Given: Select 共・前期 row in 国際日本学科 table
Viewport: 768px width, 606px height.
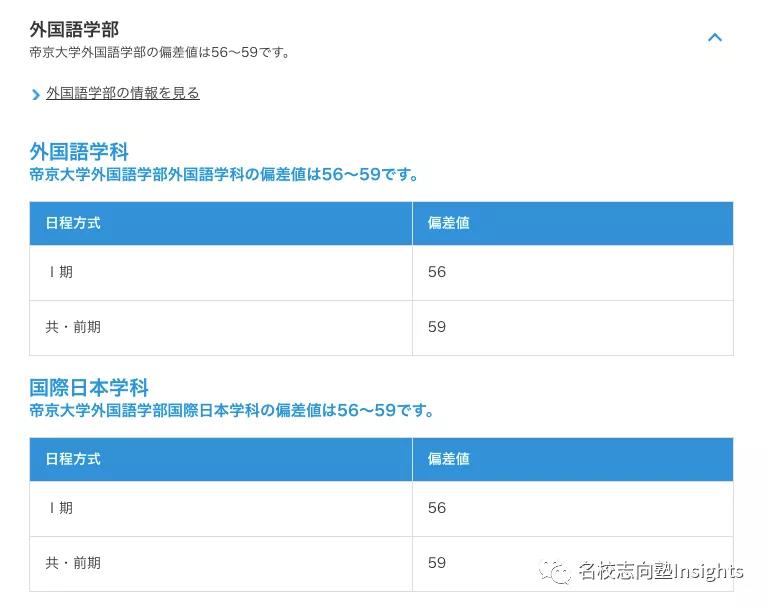Looking at the screenshot, I should pos(382,564).
